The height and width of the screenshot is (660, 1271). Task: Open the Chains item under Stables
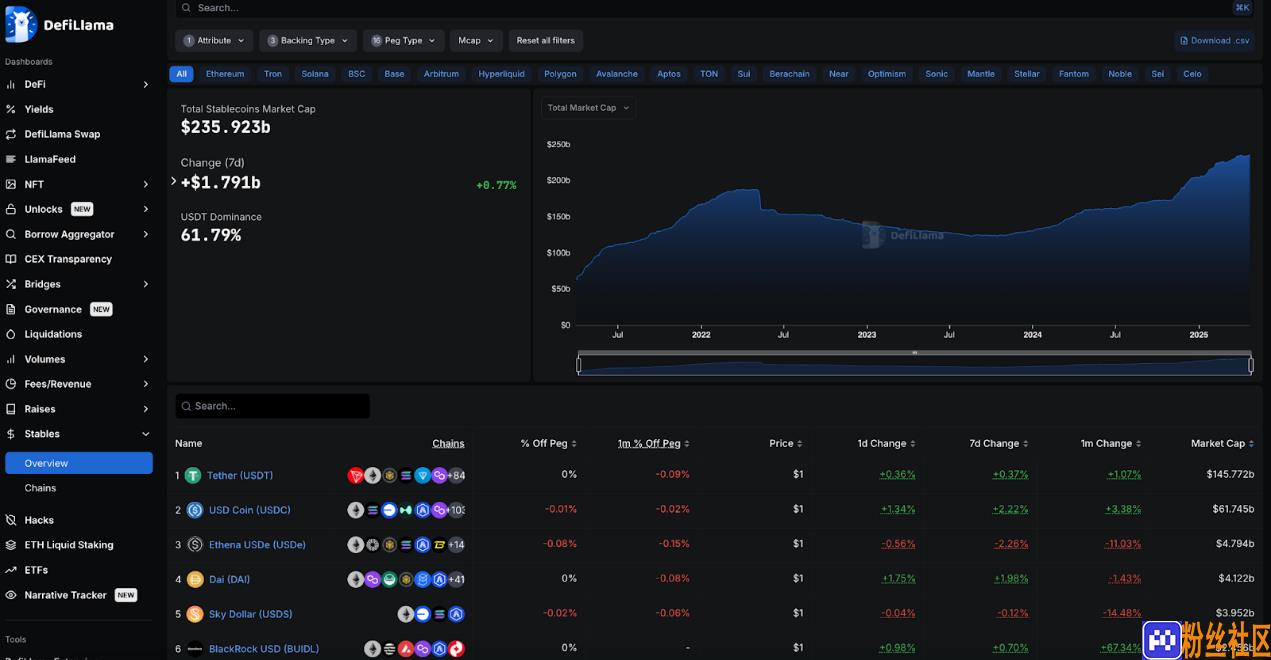coord(40,488)
